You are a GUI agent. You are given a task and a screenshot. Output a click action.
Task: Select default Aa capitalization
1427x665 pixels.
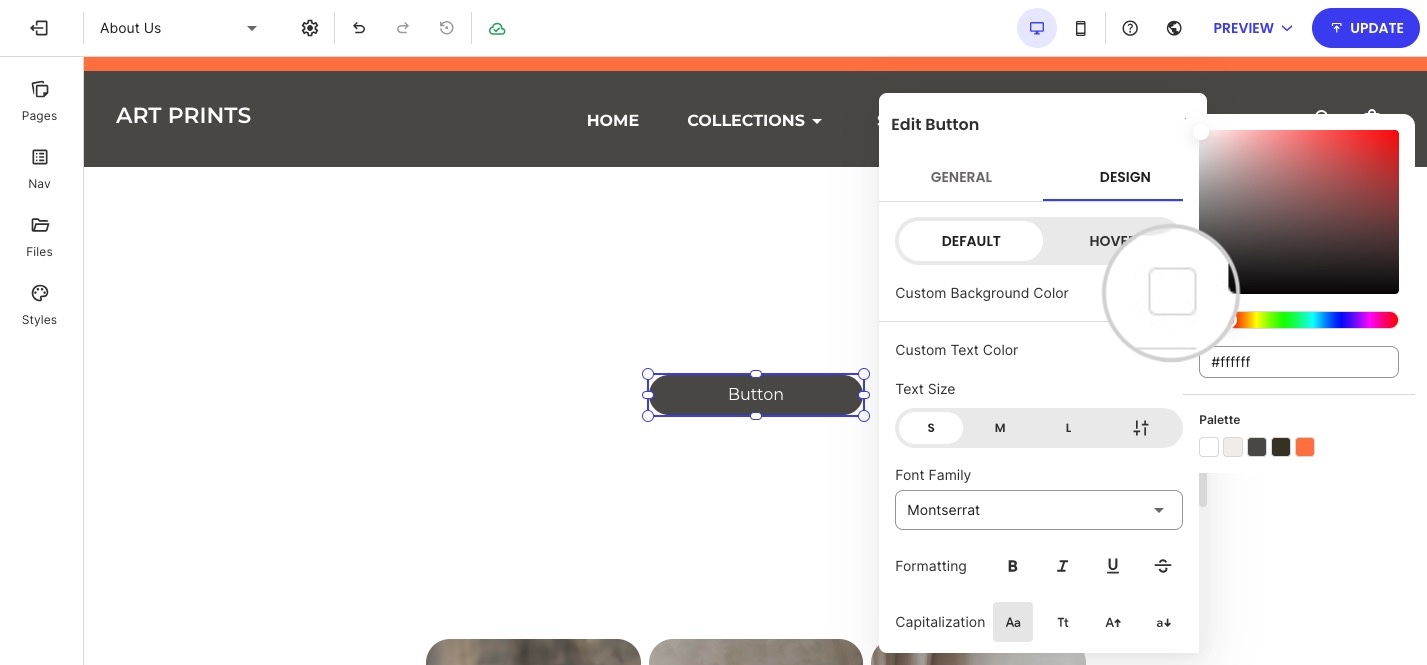1013,622
